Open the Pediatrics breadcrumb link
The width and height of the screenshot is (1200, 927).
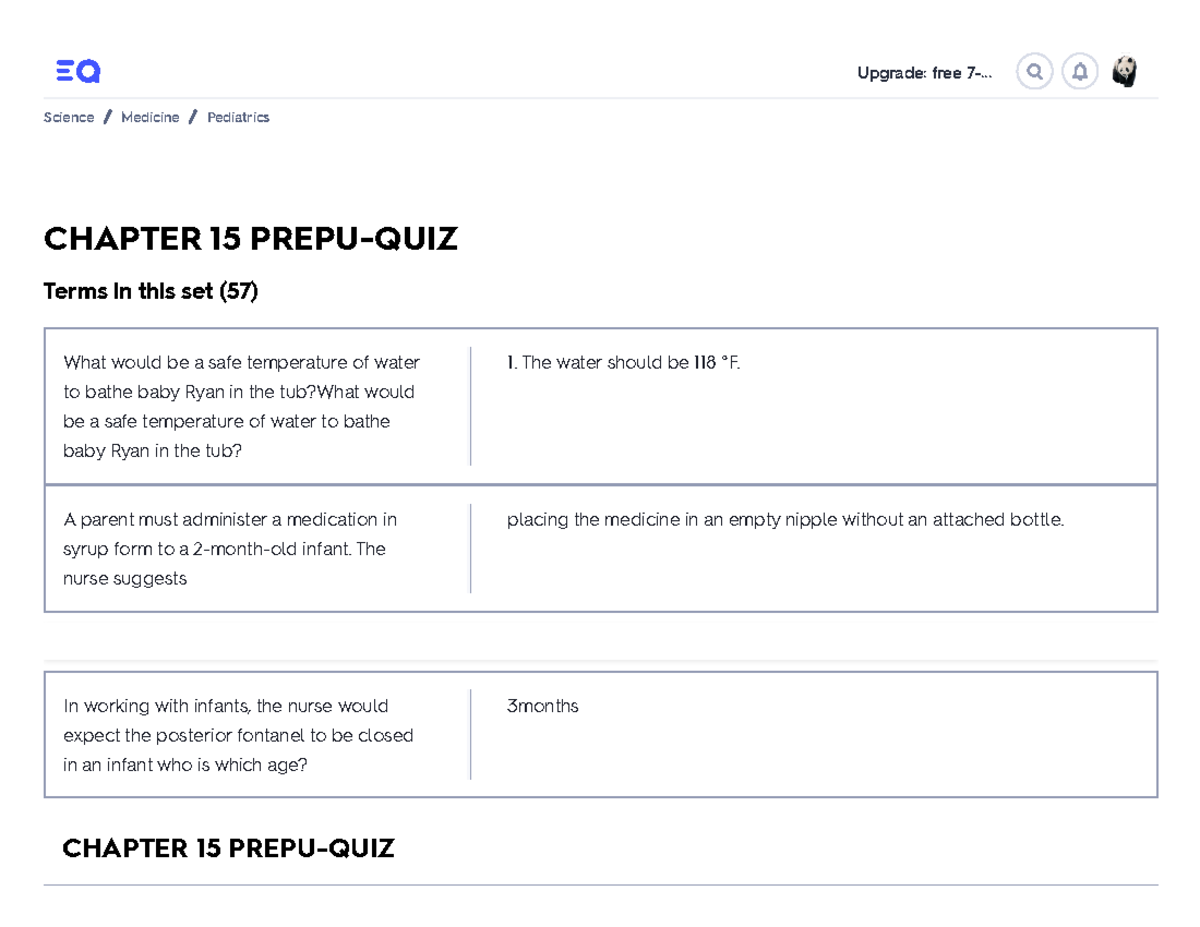tap(238, 117)
